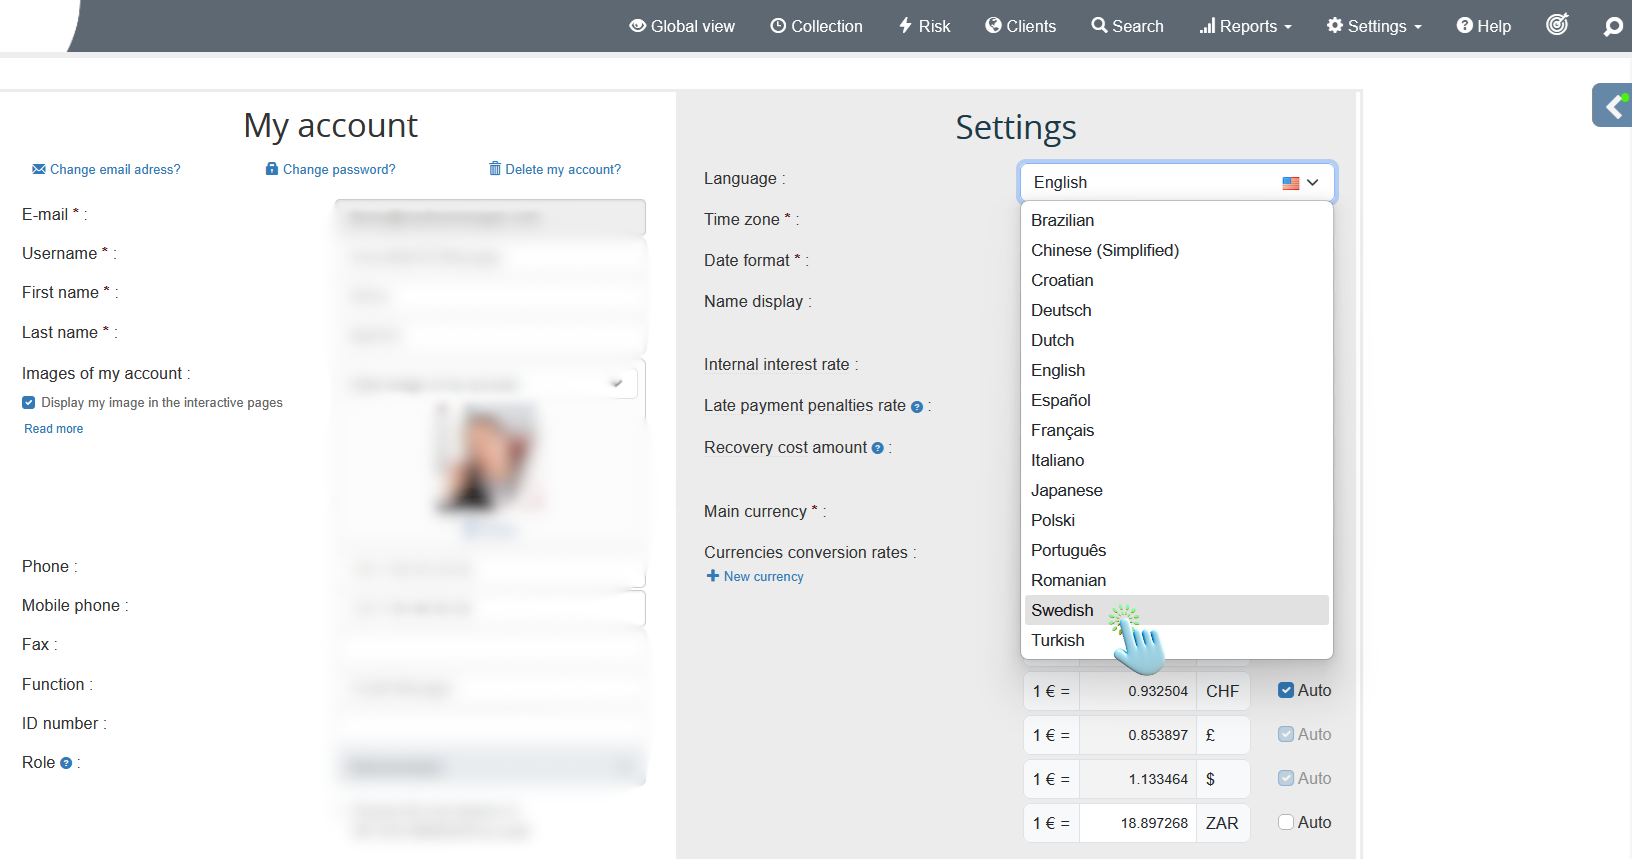Go to the Risk page
Screen dimensions: 1632x859
[924, 26]
